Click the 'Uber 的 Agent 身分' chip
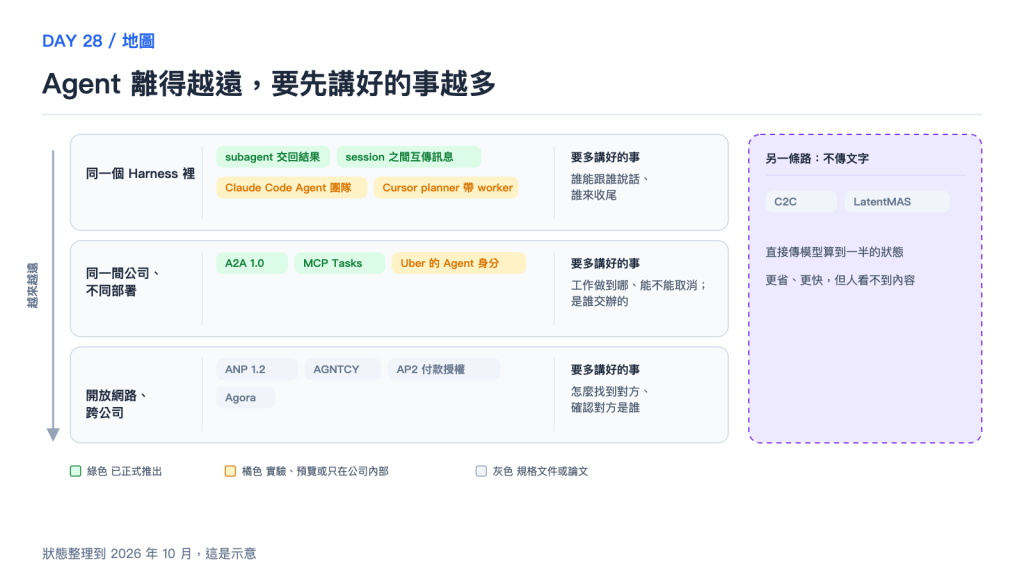This screenshot has height=576, width=1024. pos(458,263)
